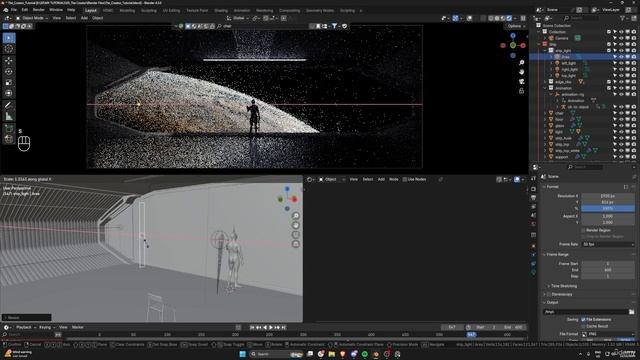Expand the Time Stretching panel
Screen dimensions: 640x360
pyautogui.click(x=563, y=286)
